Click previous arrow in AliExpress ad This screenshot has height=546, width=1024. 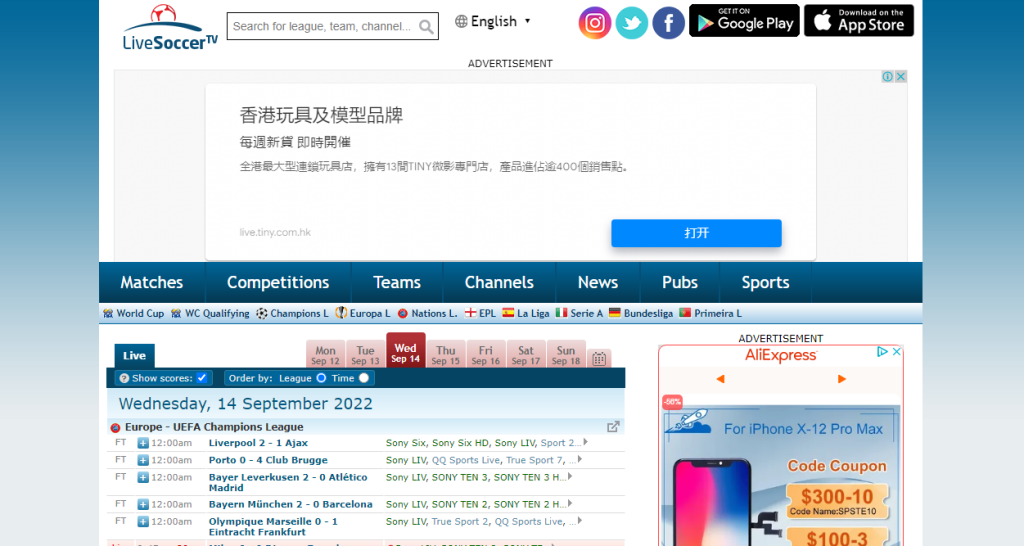point(720,379)
